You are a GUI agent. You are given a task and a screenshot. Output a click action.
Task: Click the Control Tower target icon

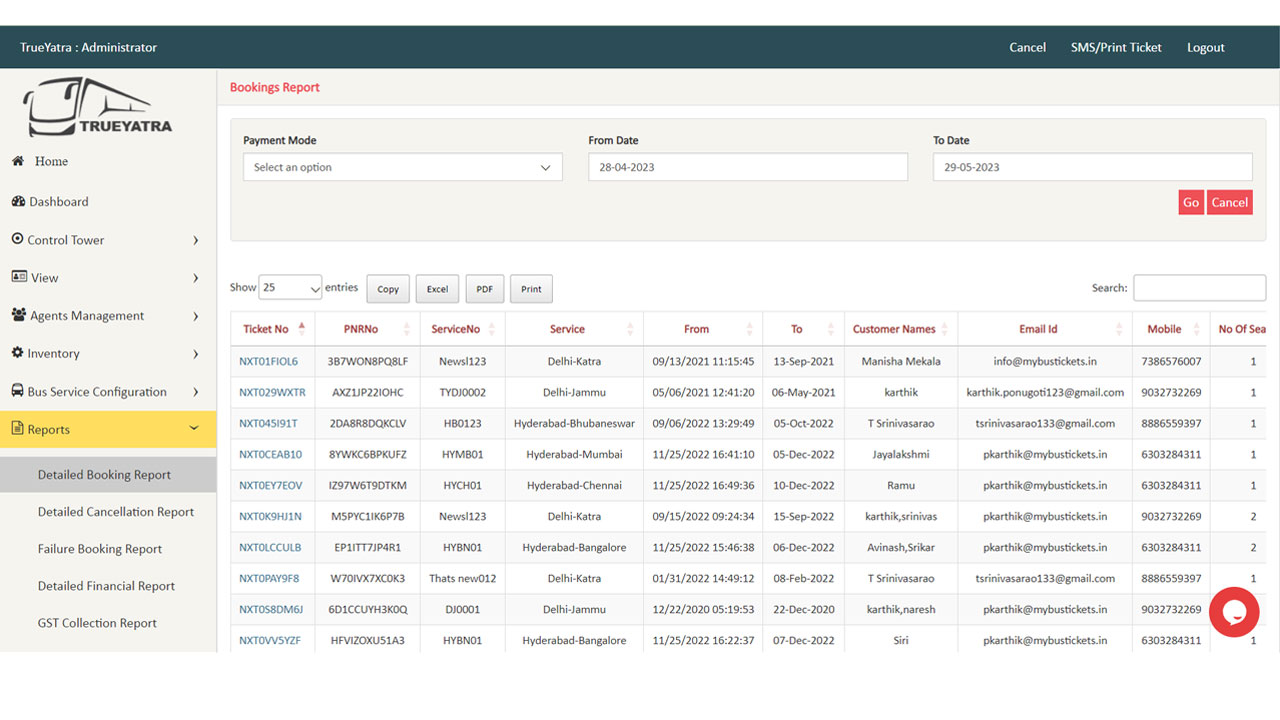pyautogui.click(x=18, y=239)
